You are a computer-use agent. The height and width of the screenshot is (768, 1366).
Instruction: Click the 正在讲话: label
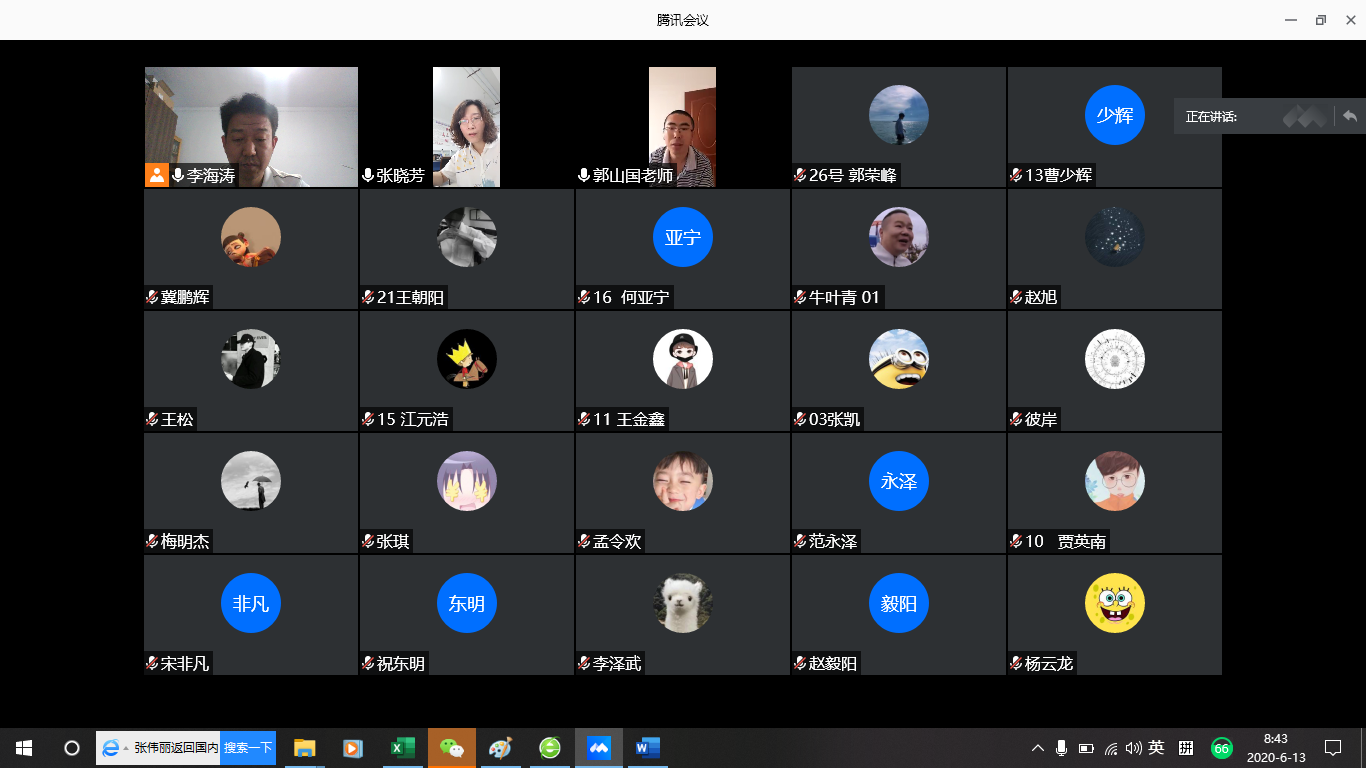1211,117
